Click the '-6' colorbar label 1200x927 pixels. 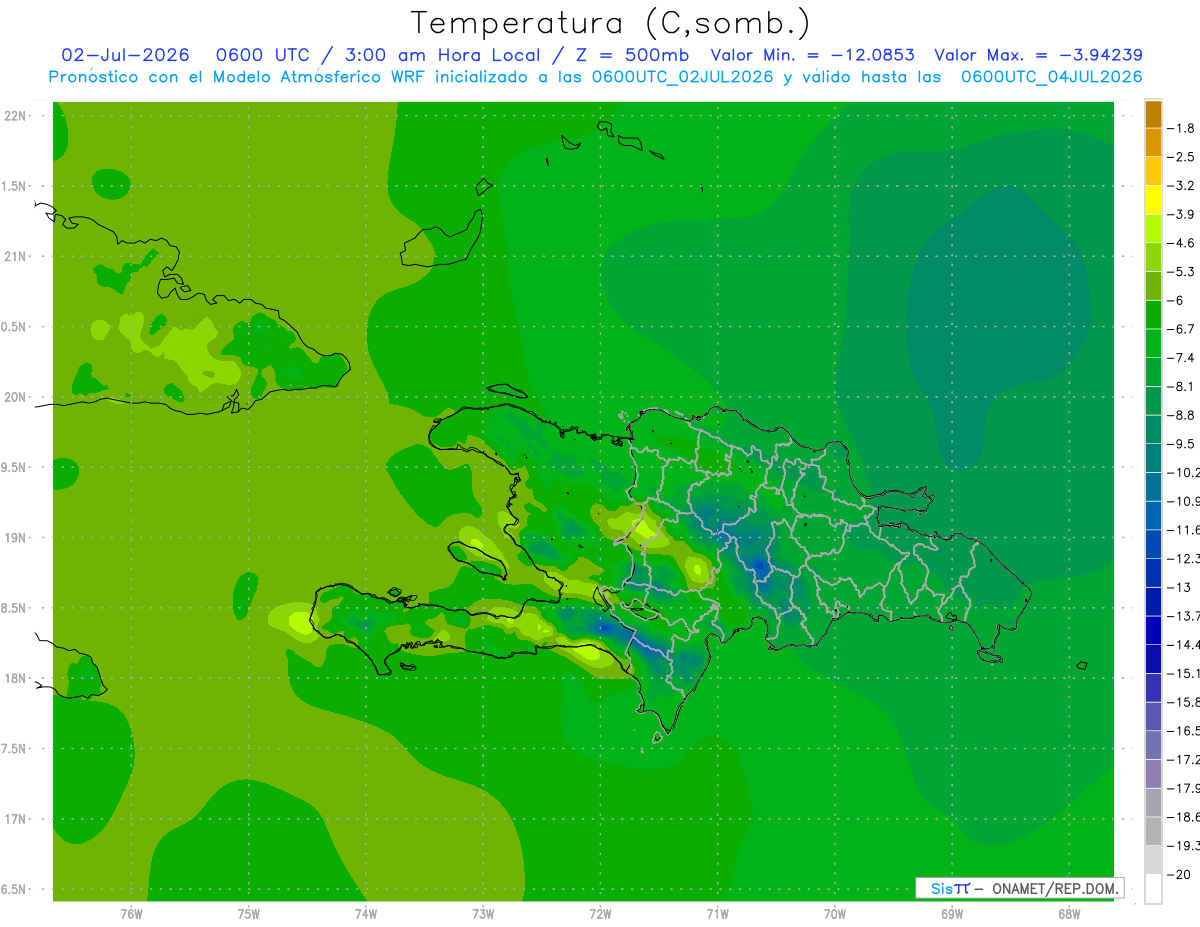click(x=1177, y=300)
